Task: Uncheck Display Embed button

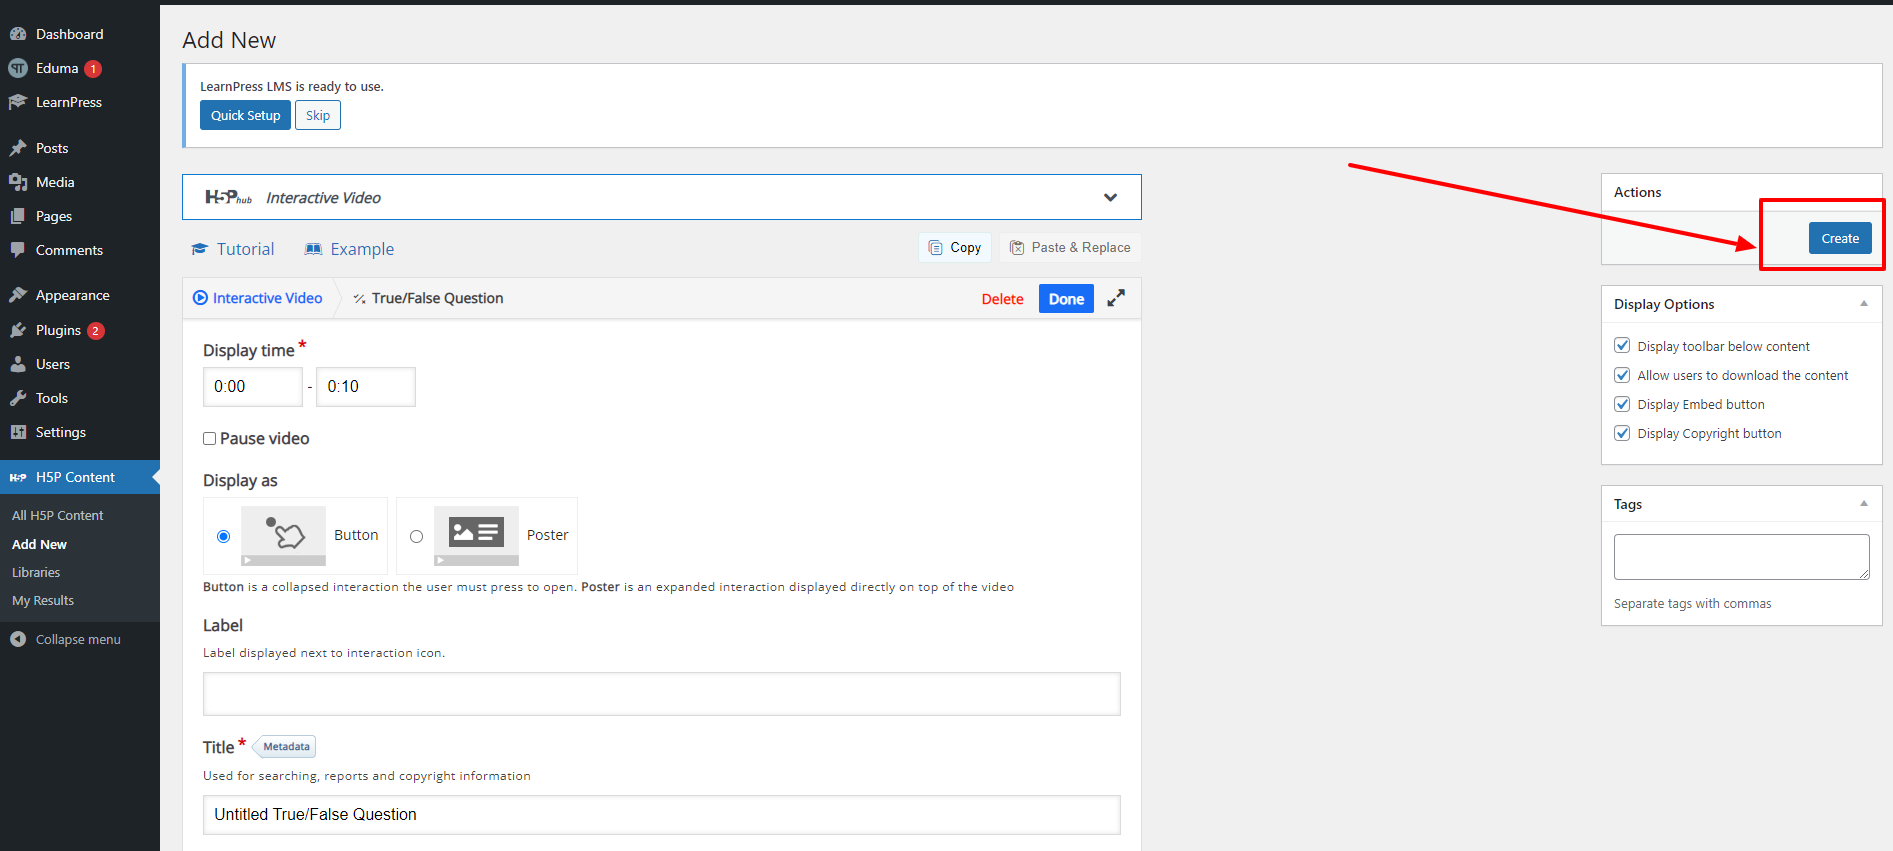Action: [1622, 404]
